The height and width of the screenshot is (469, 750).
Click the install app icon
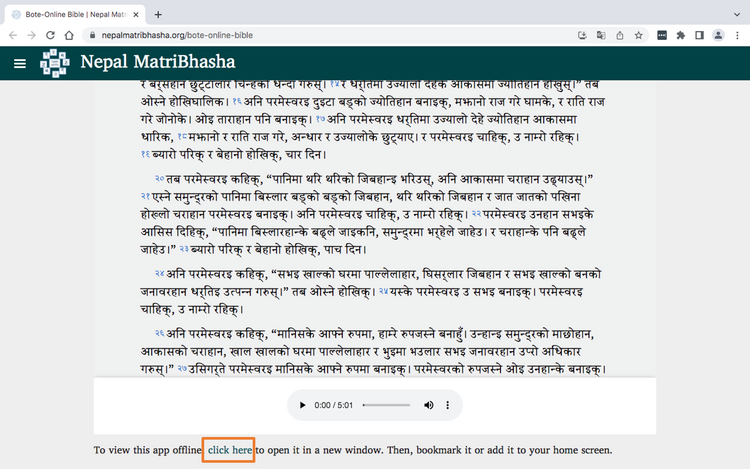point(582,35)
